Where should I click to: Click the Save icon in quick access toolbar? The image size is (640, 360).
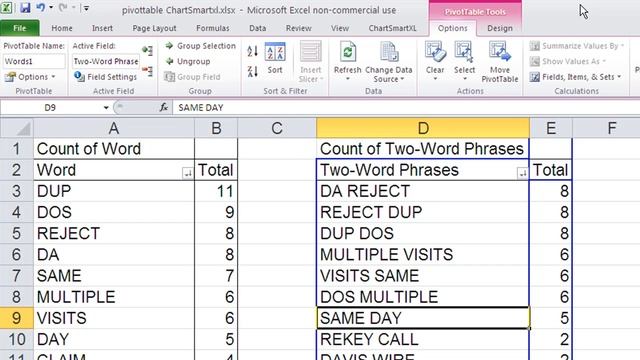coord(24,7)
